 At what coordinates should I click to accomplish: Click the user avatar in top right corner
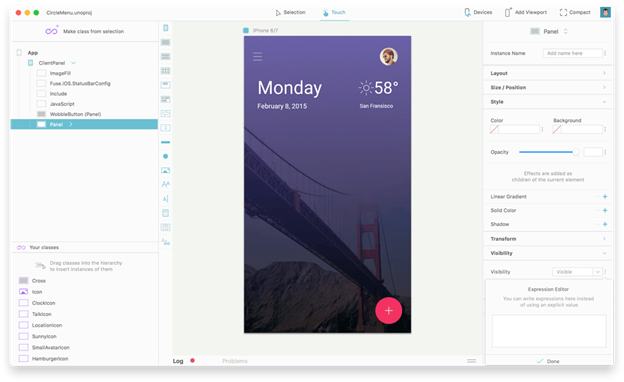click(x=605, y=12)
